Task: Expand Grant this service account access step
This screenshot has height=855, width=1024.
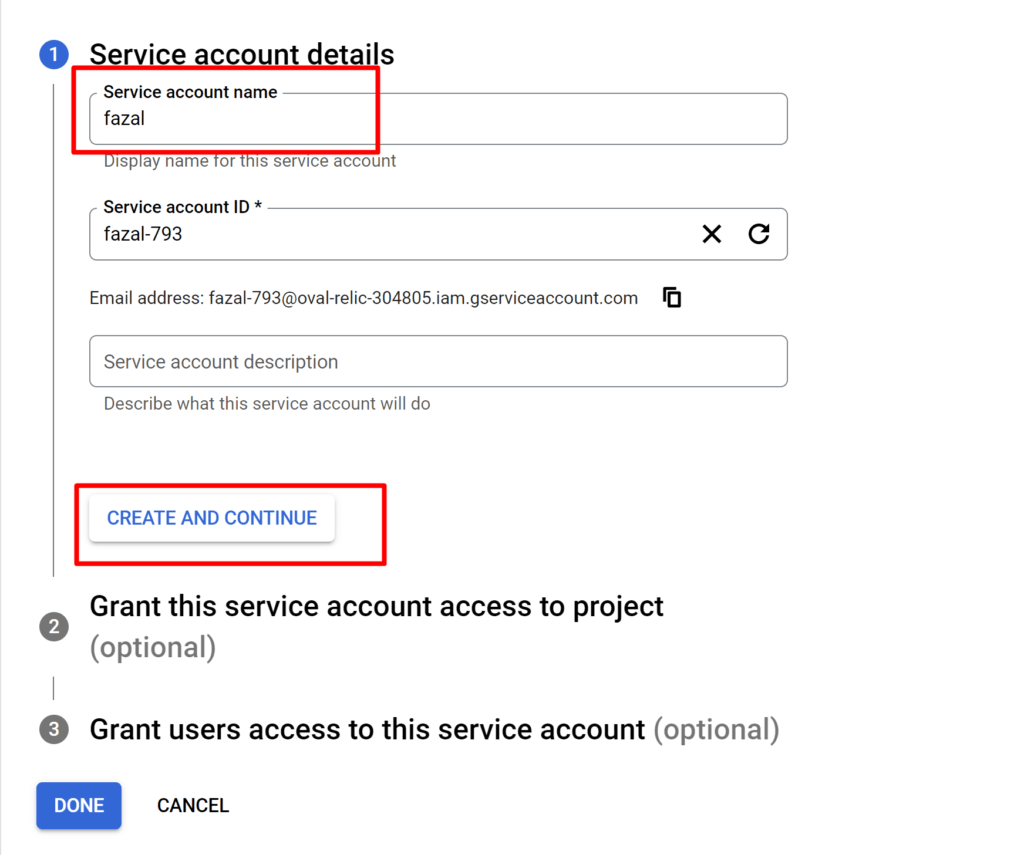Action: tap(376, 626)
